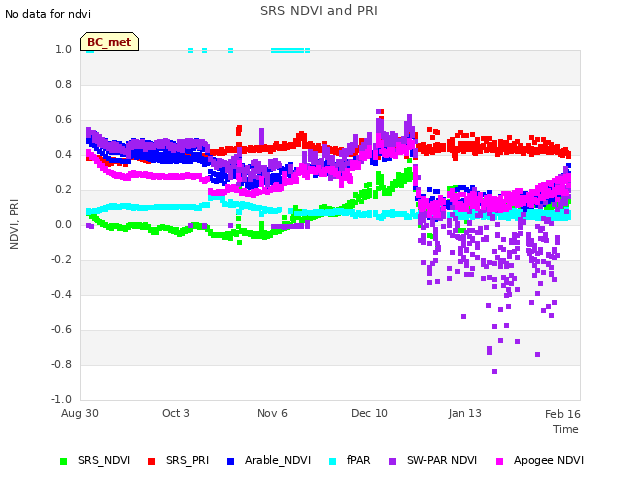Click the 0.8 y-axis tick label

[x=63, y=84]
